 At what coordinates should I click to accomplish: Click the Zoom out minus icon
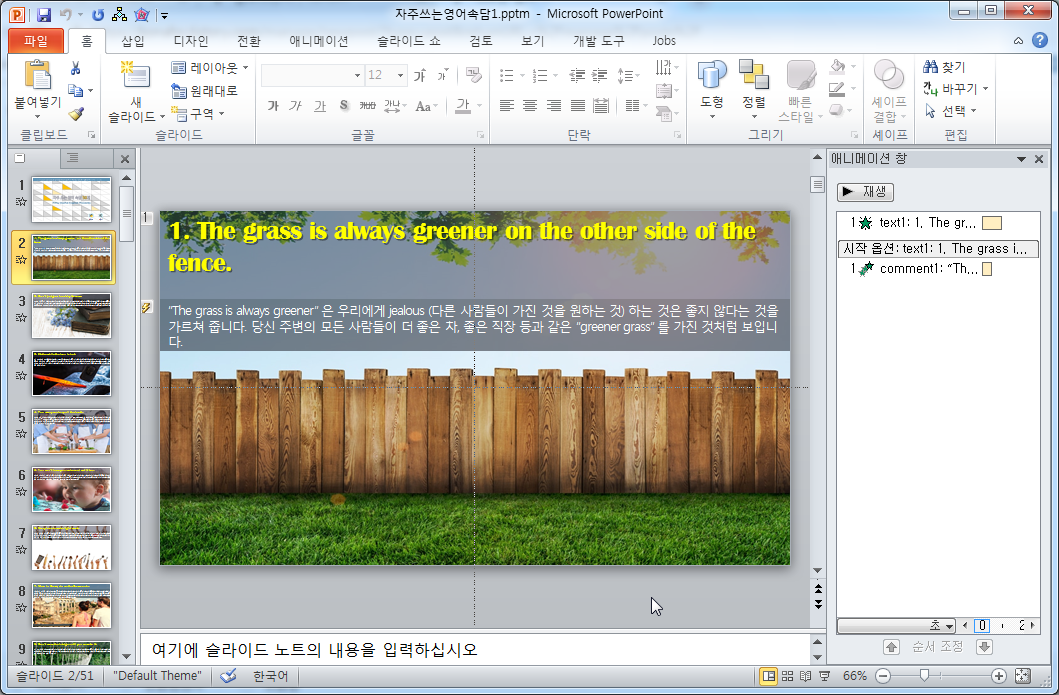(883, 675)
